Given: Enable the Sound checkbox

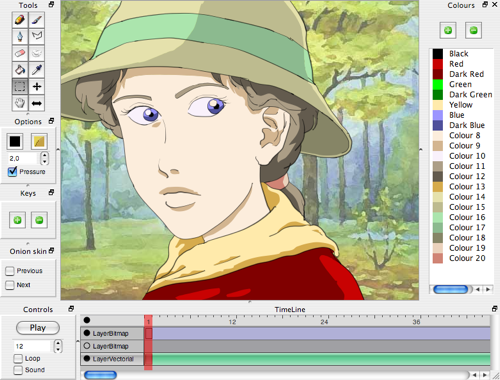Looking at the screenshot, I should (18, 370).
